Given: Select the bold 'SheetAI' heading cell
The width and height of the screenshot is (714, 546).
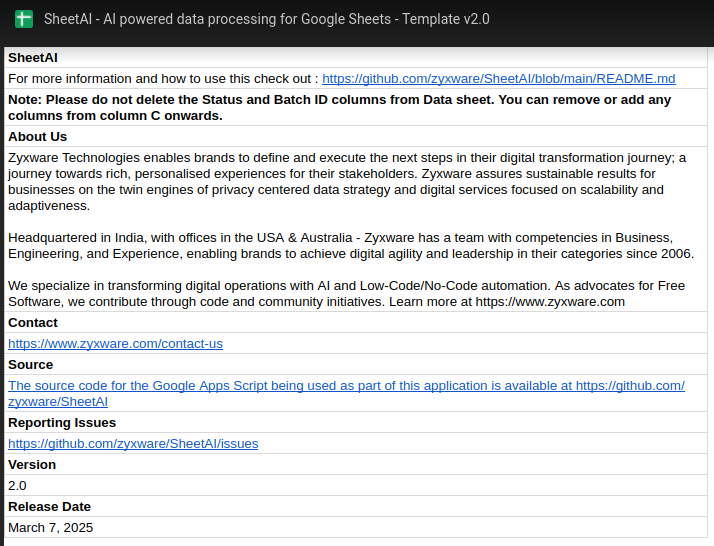Looking at the screenshot, I should pos(356,58).
